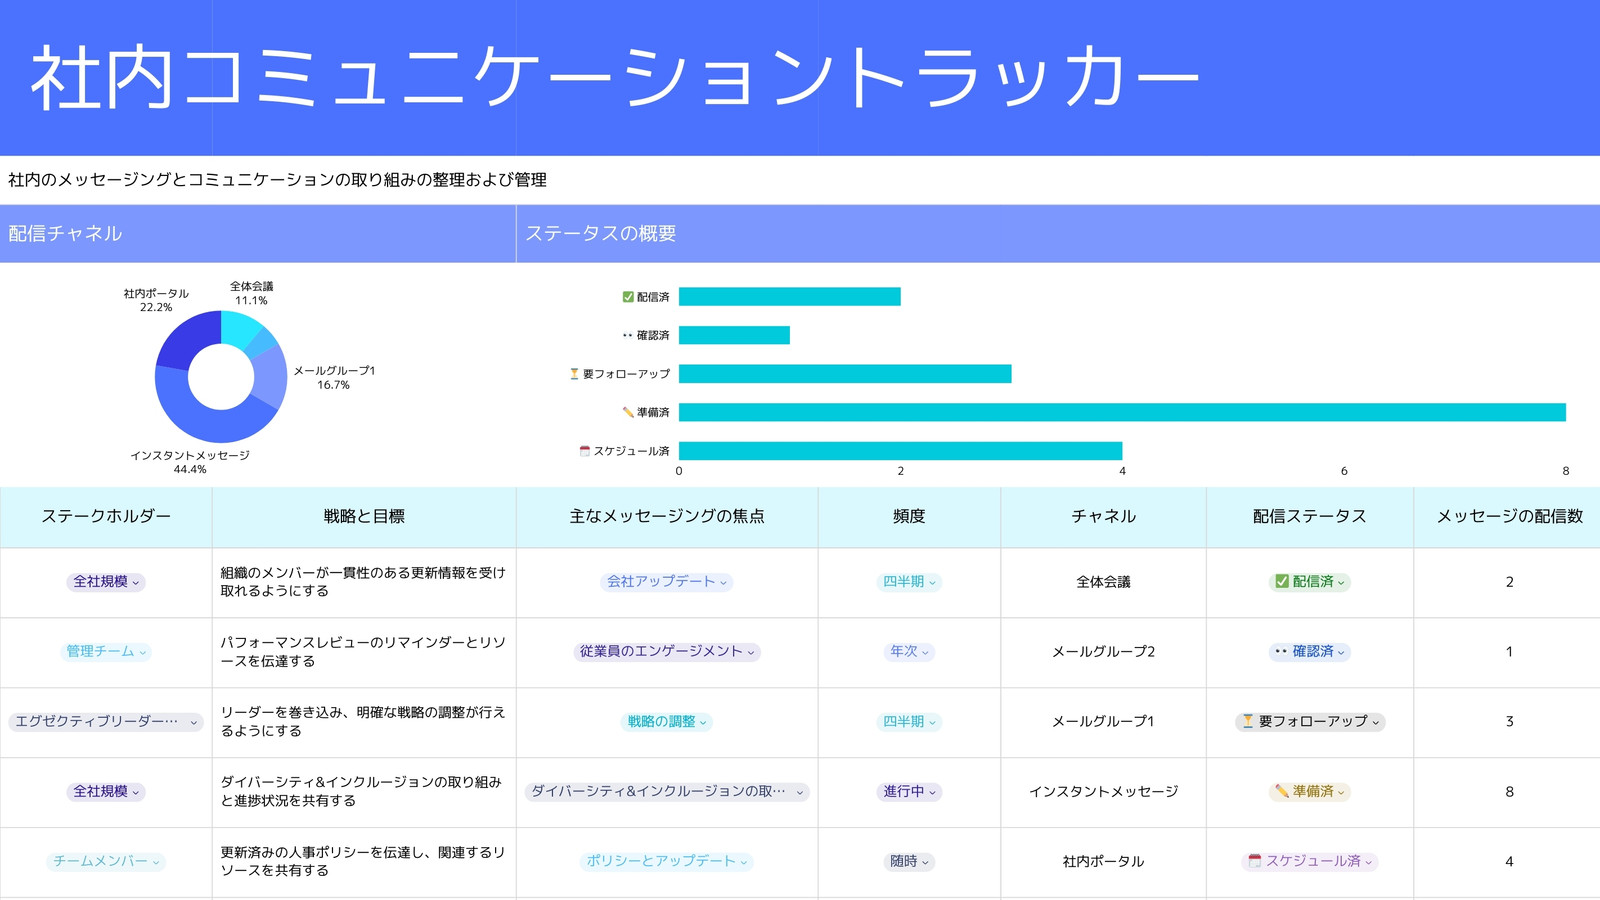Click the calendar icon beside スケジュール済 in chart
Image resolution: width=1600 pixels, height=900 pixels.
[x=585, y=451]
